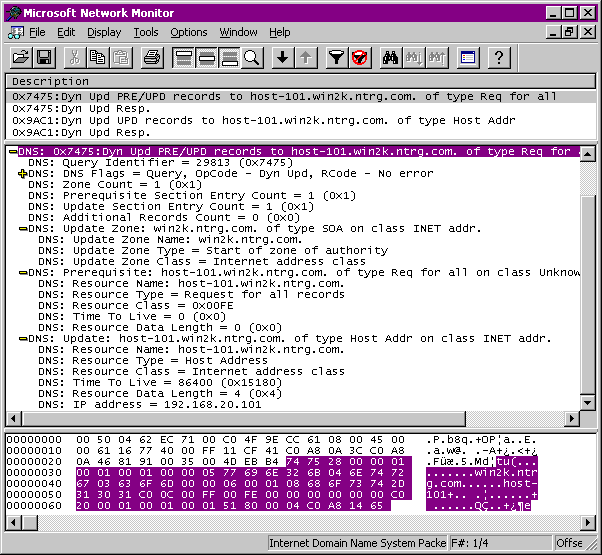Click the Print toolbar icon
602x555 pixels.
tap(151, 58)
